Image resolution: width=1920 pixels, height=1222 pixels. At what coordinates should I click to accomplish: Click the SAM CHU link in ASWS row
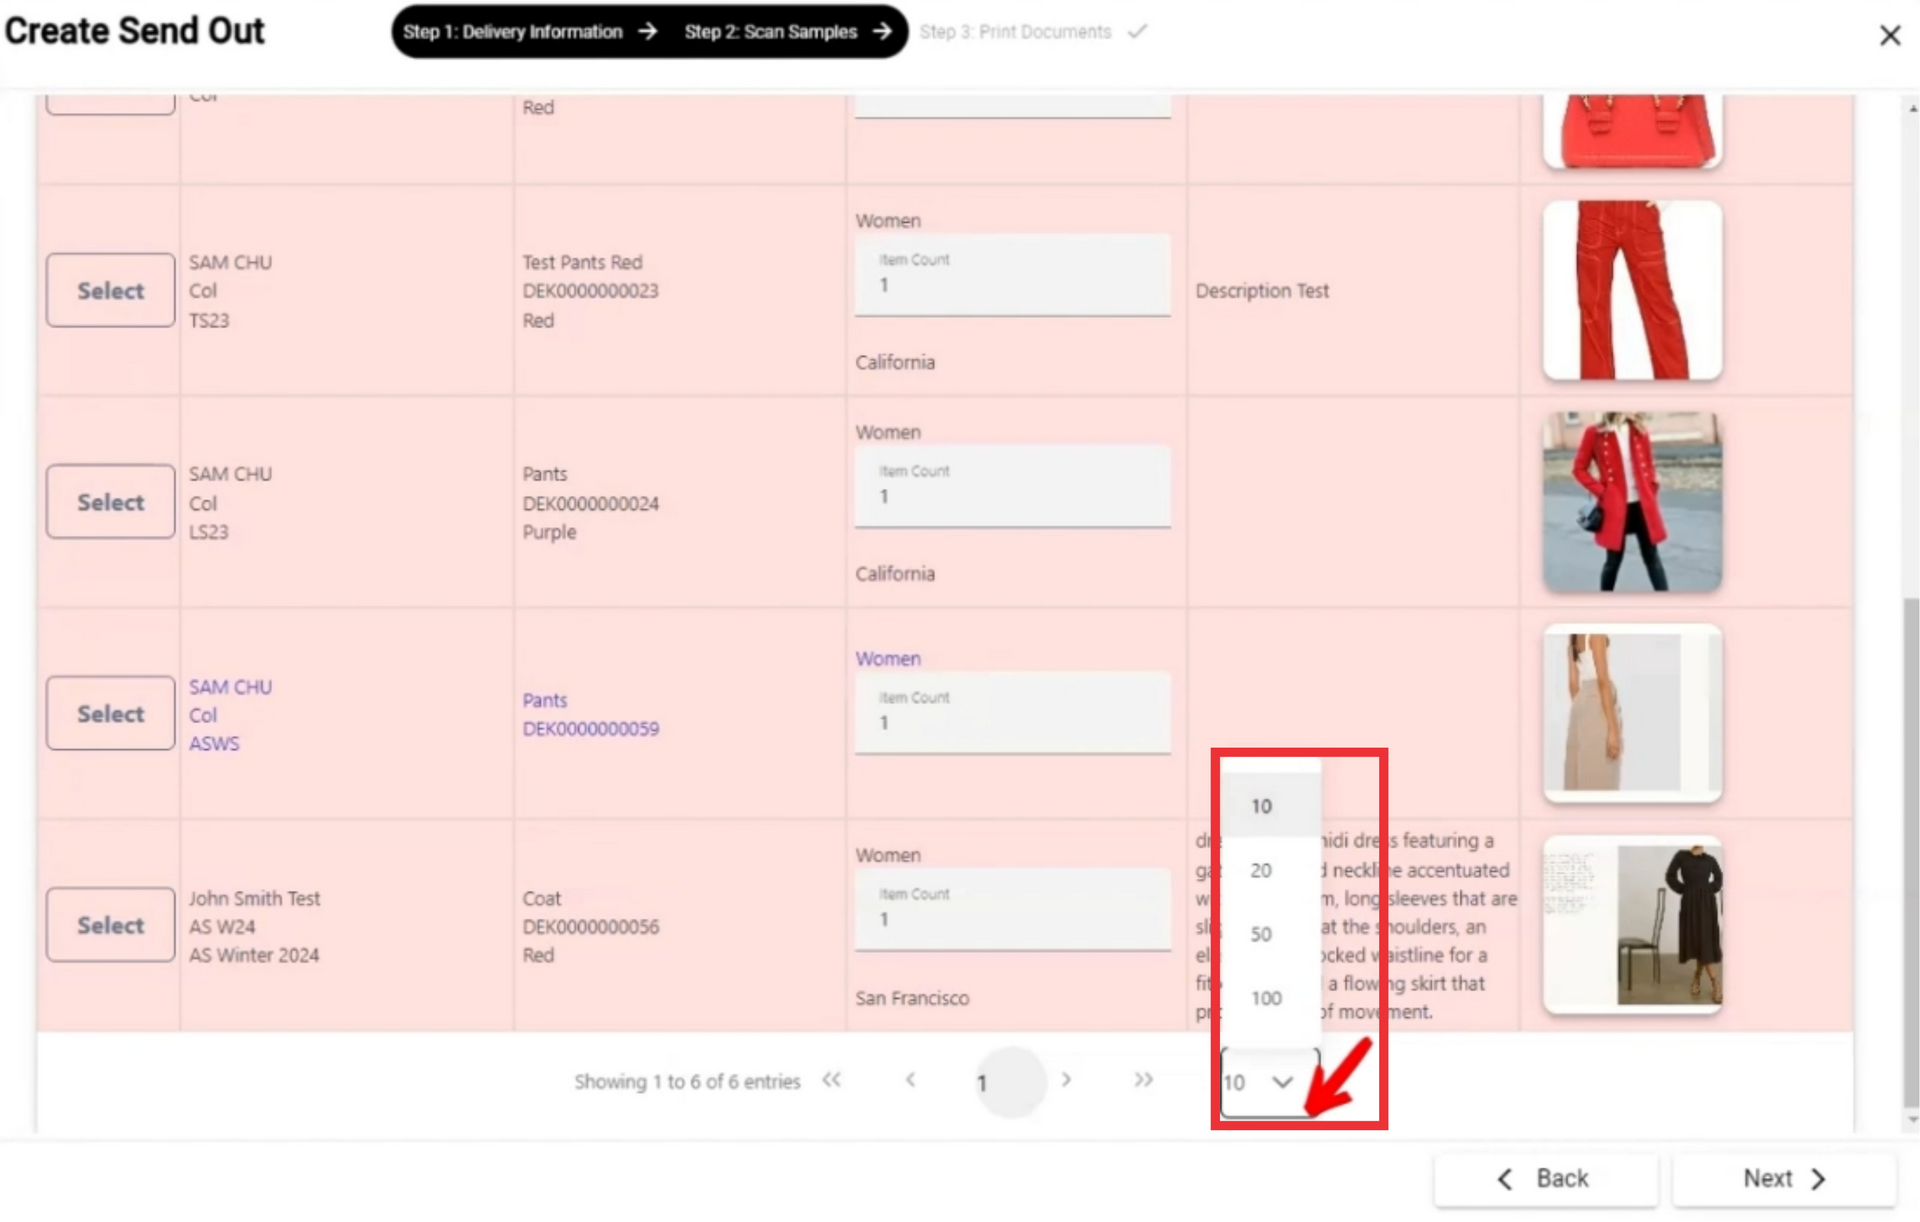(x=230, y=687)
